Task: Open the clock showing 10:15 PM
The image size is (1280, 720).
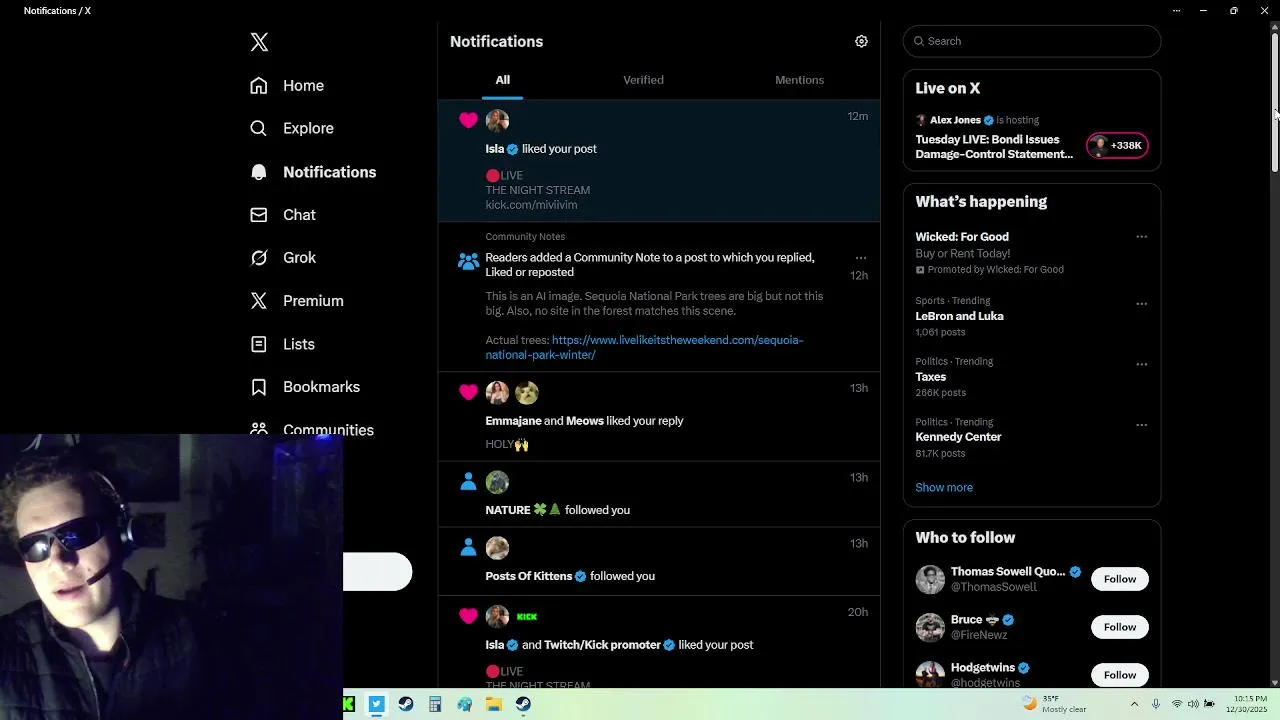Action: (1249, 704)
